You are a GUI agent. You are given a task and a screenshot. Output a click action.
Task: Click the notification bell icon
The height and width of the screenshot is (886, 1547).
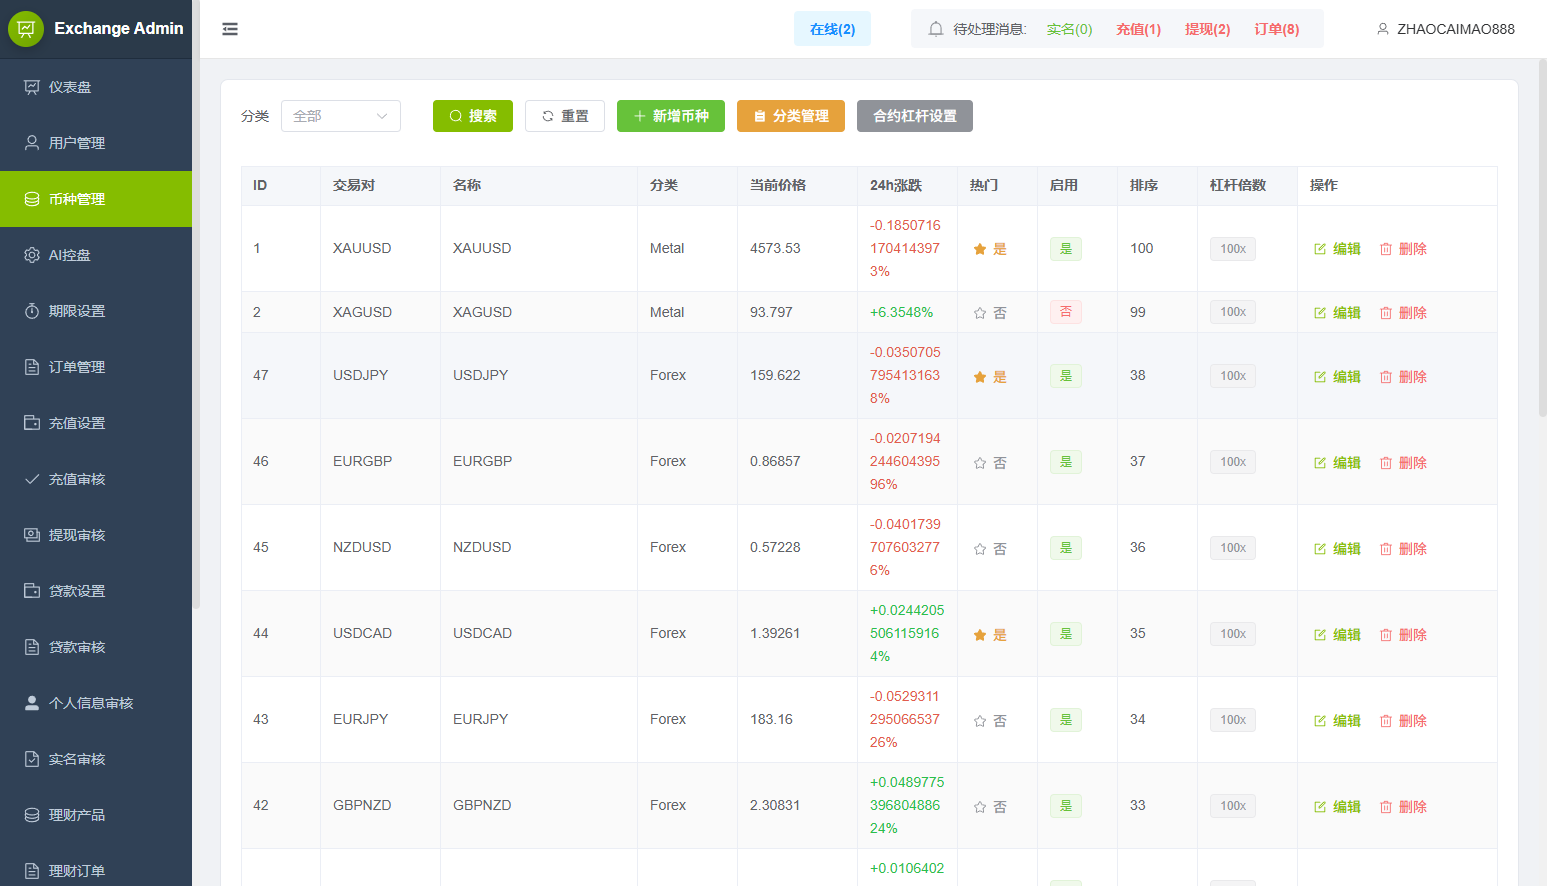(x=936, y=29)
